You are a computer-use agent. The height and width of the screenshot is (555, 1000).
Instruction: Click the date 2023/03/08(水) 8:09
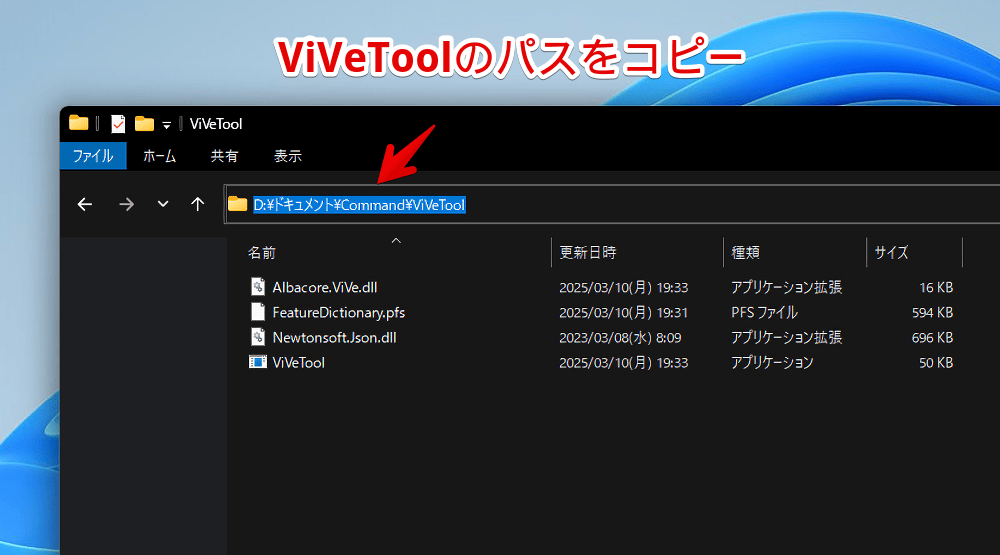click(620, 337)
